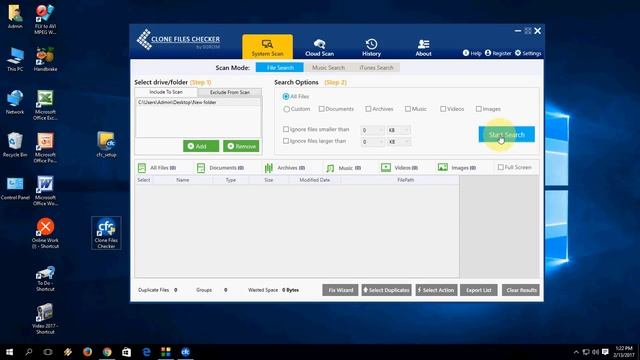640x360 pixels.
Task: Open the Windows Start menu
Action: pos(9,352)
